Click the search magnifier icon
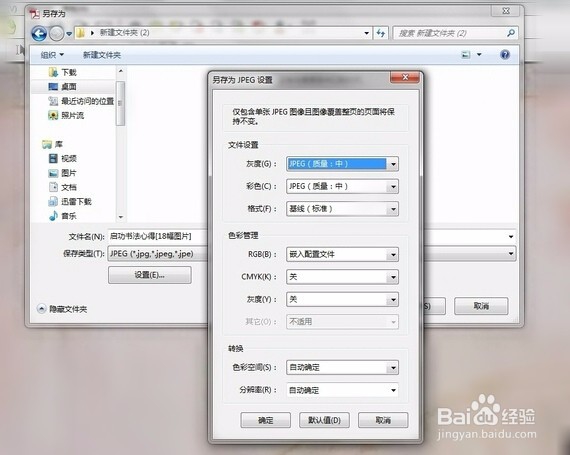The height and width of the screenshot is (455, 570). pos(510,33)
